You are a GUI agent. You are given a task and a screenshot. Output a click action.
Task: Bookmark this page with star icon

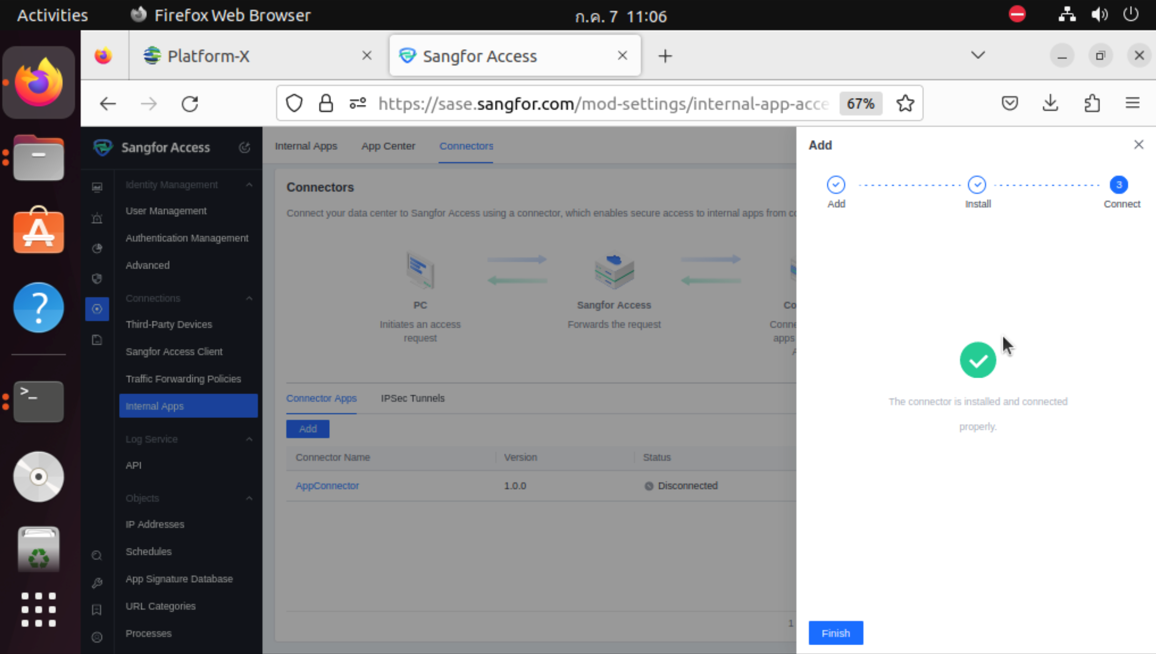coord(905,104)
